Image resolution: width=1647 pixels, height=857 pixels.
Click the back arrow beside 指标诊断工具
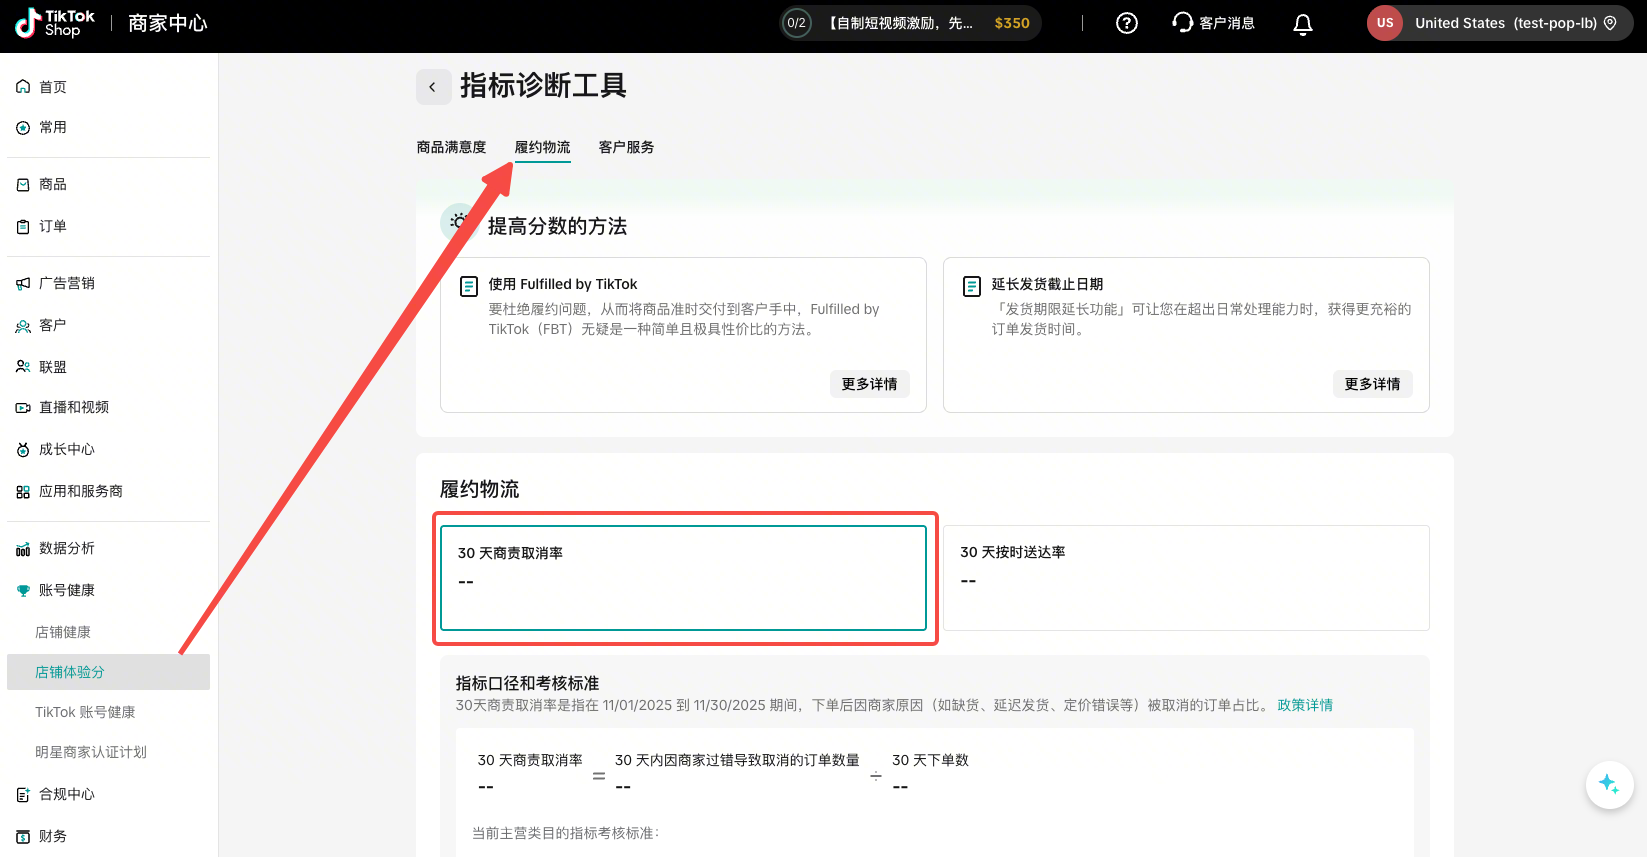click(432, 87)
